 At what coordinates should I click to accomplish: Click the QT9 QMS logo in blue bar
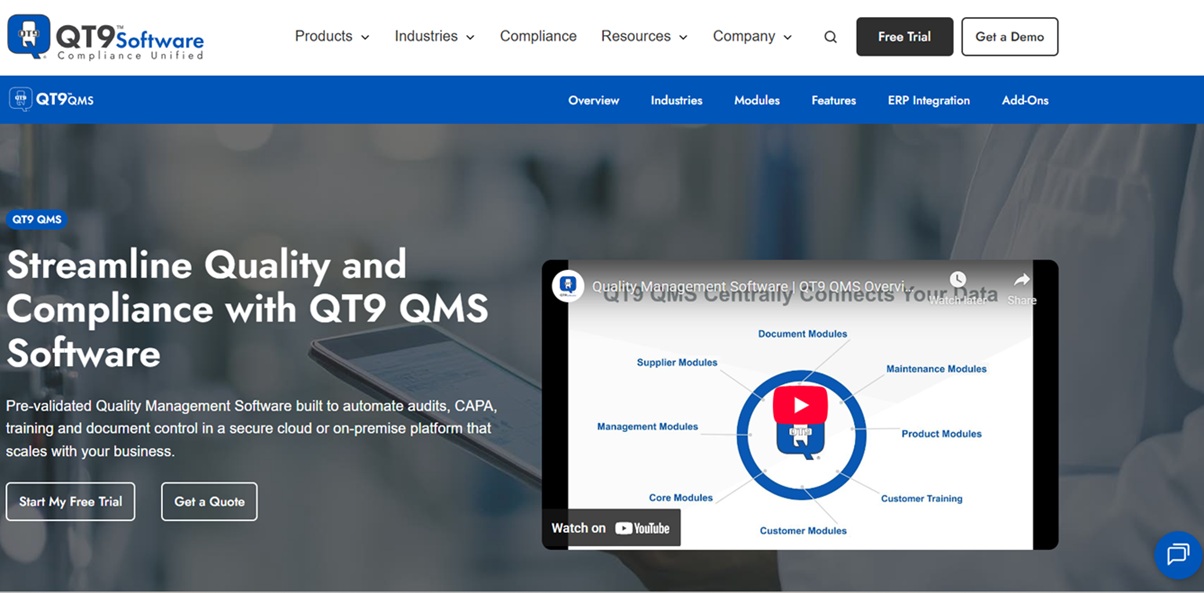tap(51, 99)
